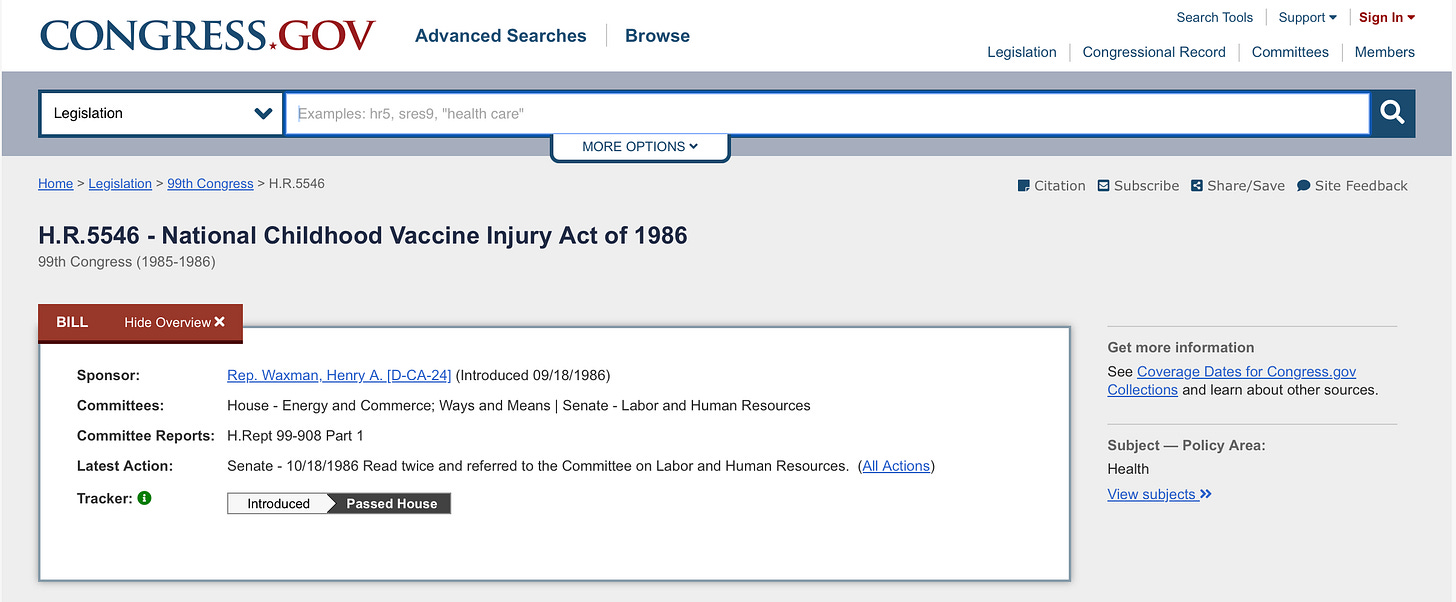This screenshot has height=602, width=1456.
Task: Click the Legislation breadcrumb link
Action: point(120,184)
